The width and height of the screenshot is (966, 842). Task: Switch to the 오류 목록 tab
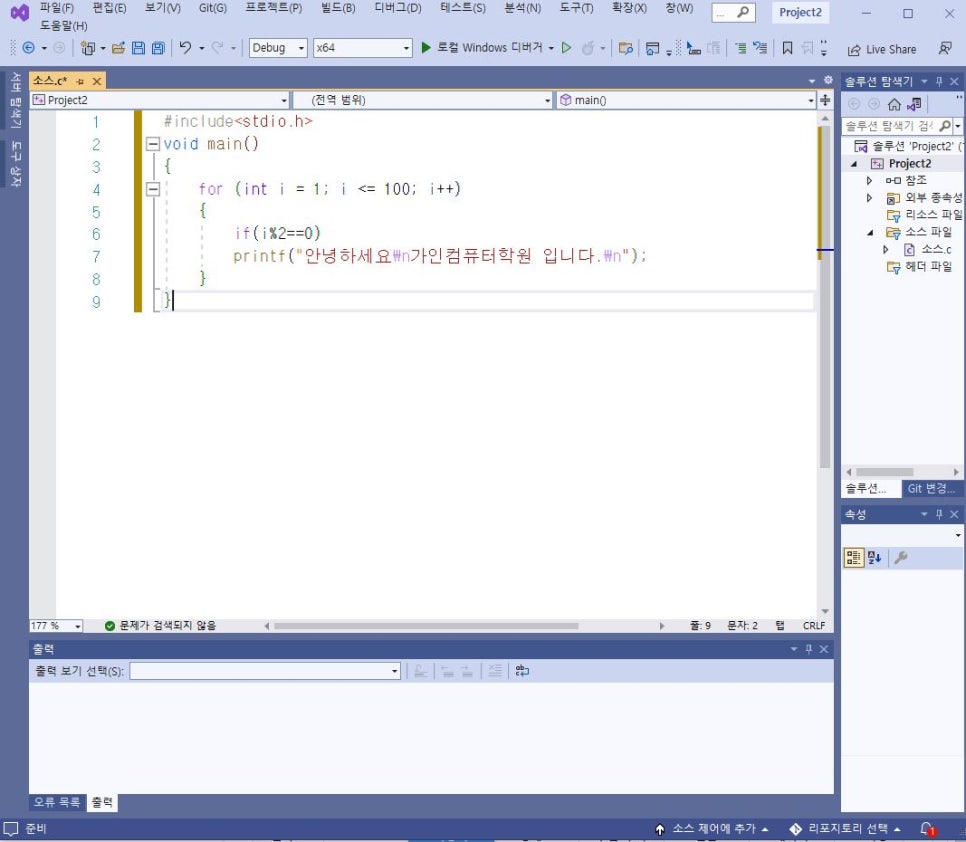57,802
